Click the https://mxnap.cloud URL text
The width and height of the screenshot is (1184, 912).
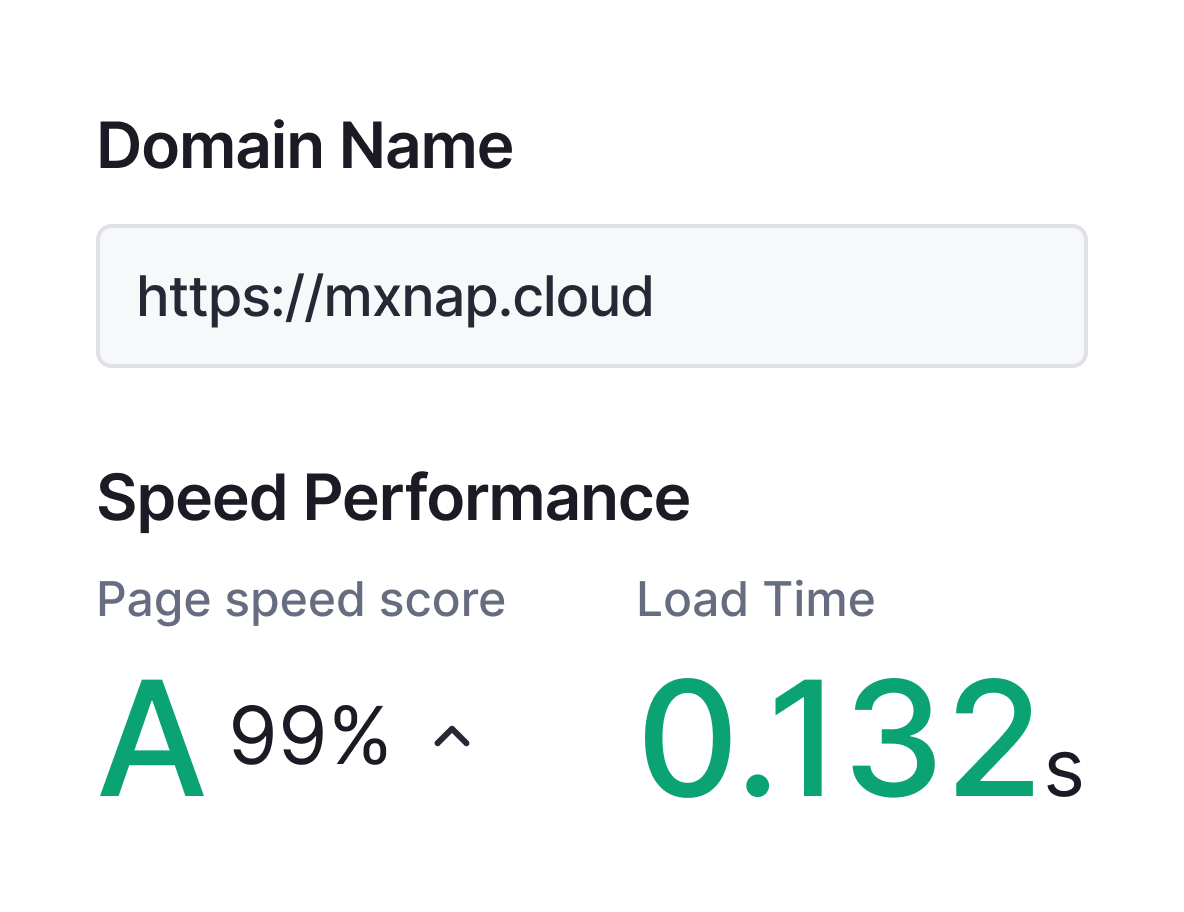coord(394,297)
